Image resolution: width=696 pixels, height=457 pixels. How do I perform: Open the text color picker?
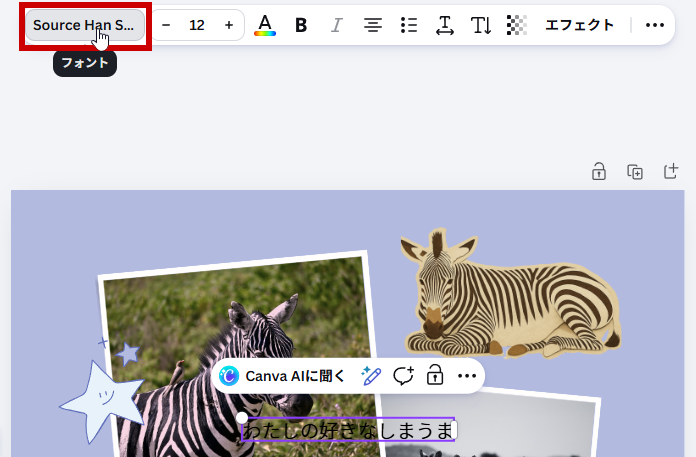click(265, 25)
